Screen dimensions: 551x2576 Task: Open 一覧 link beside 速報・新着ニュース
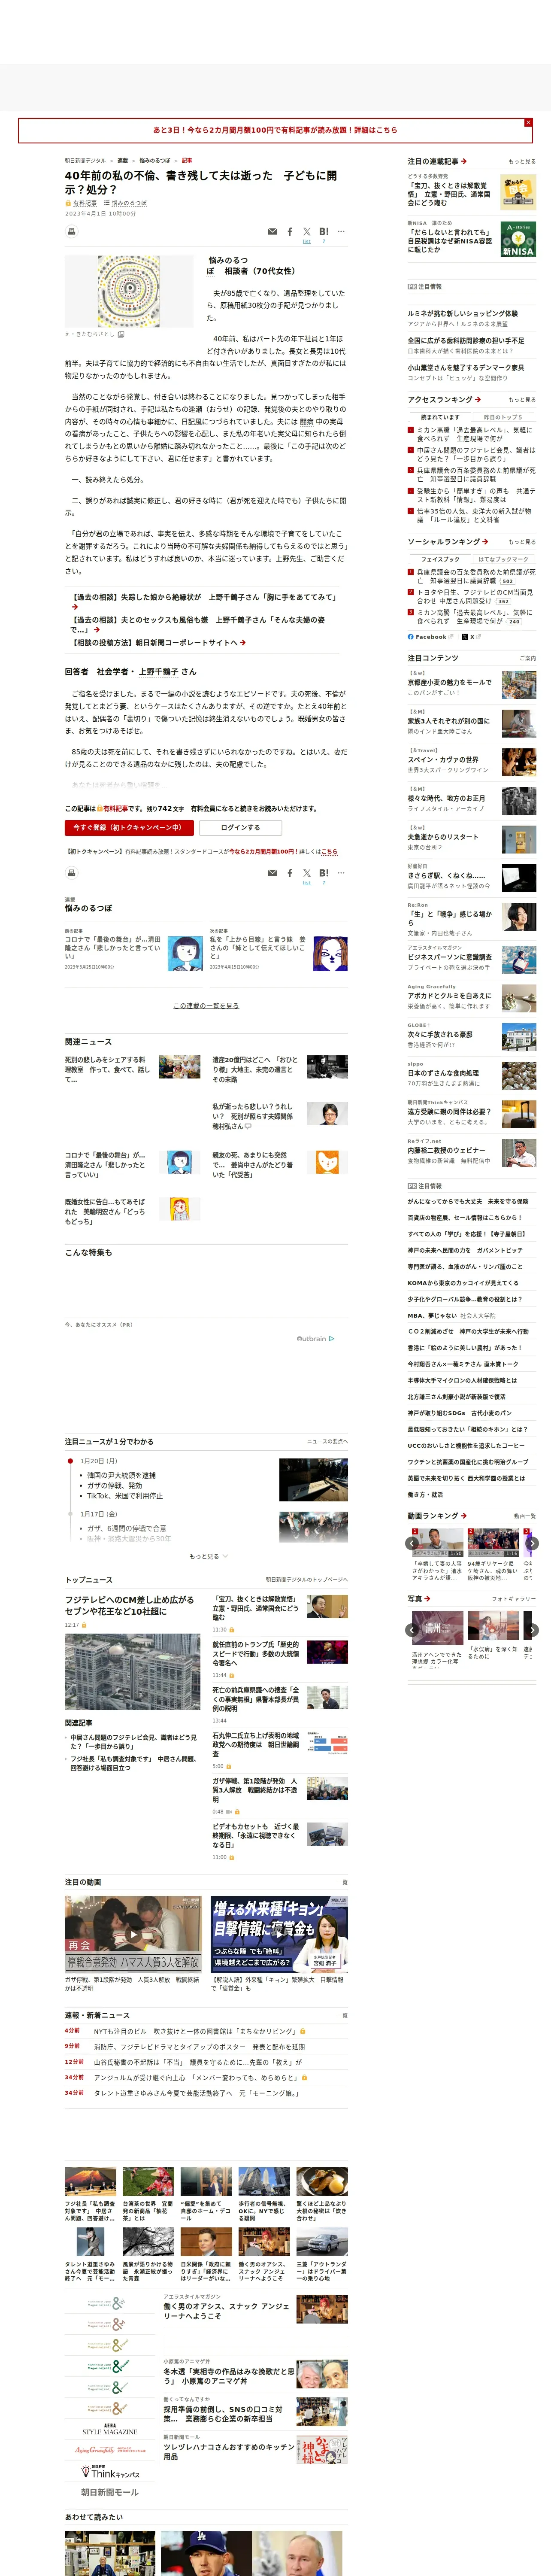coord(342,2015)
